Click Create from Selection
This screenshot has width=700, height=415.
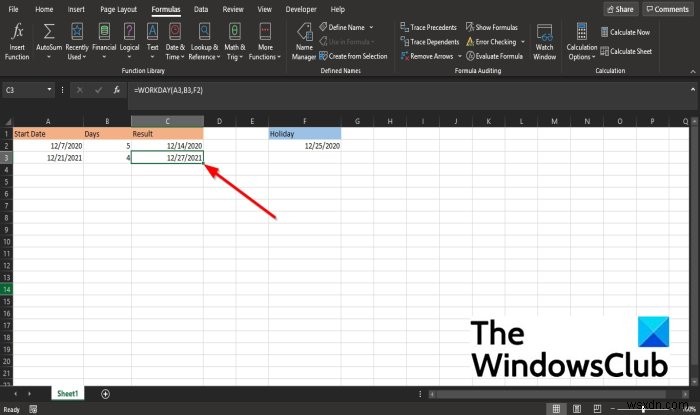[x=353, y=56]
